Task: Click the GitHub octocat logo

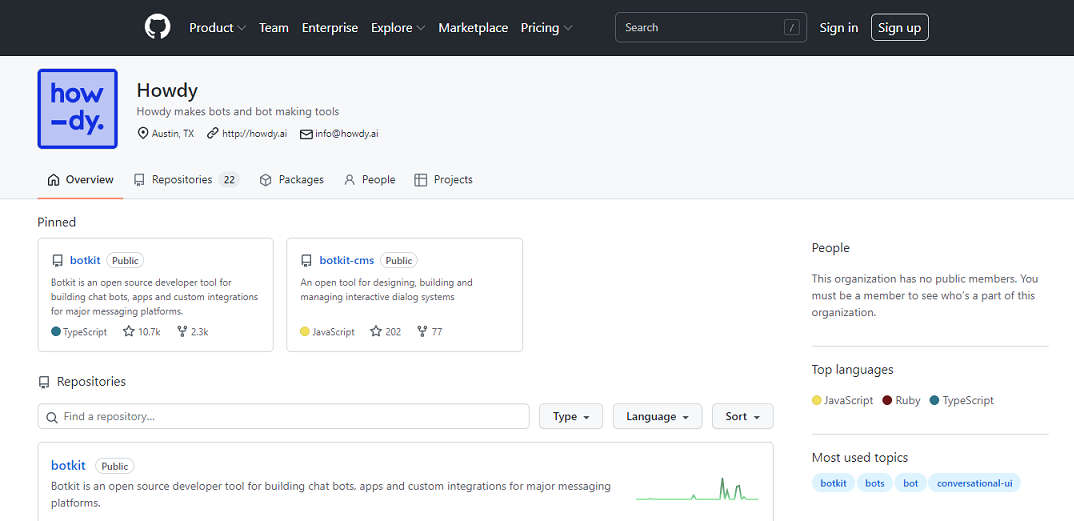Action: [x=158, y=27]
